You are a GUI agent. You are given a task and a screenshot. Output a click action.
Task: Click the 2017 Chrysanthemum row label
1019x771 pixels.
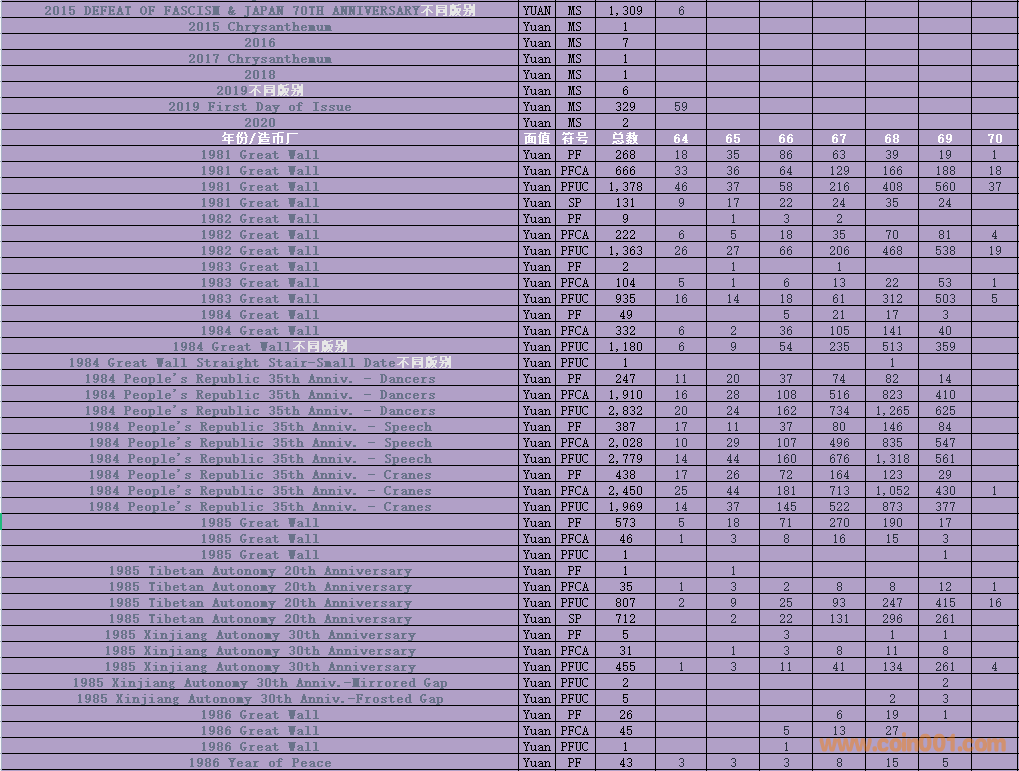(259, 59)
